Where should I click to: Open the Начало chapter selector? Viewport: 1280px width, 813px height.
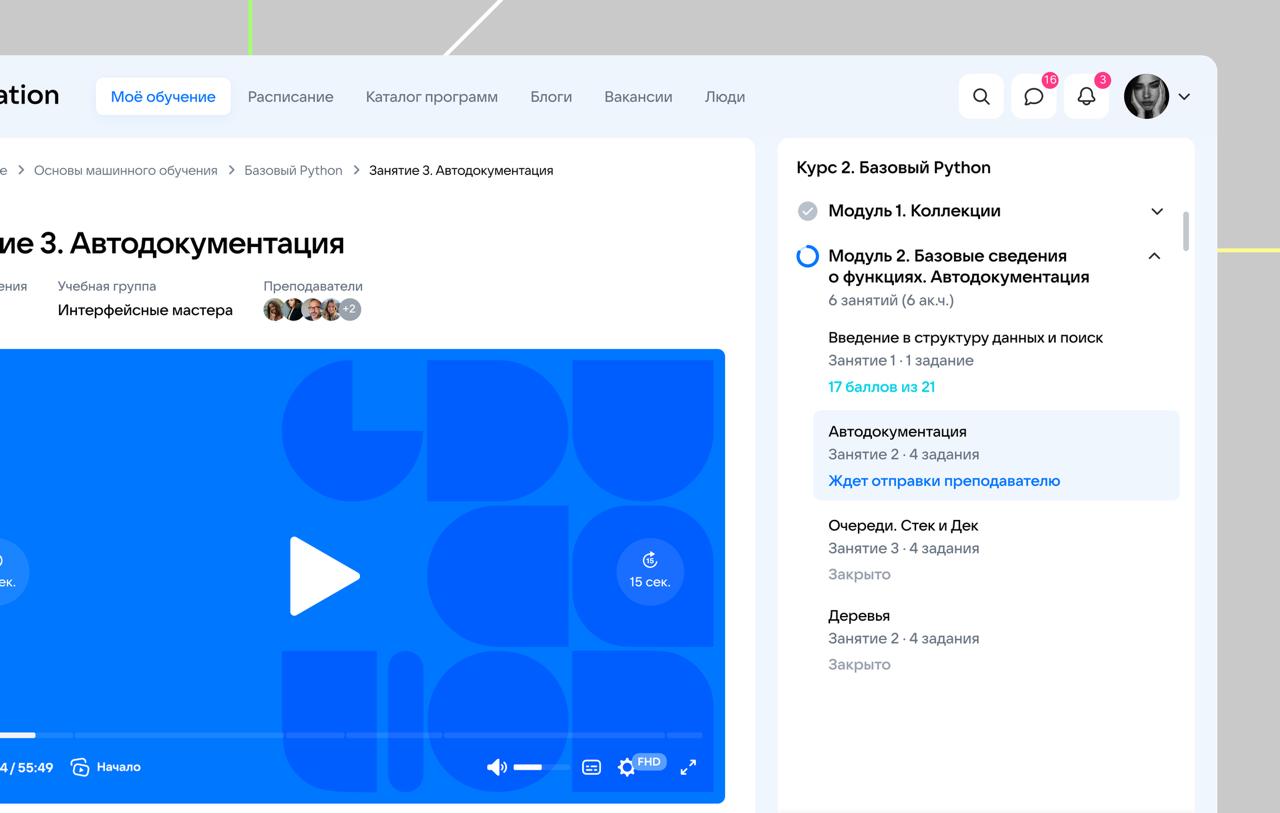pos(106,767)
